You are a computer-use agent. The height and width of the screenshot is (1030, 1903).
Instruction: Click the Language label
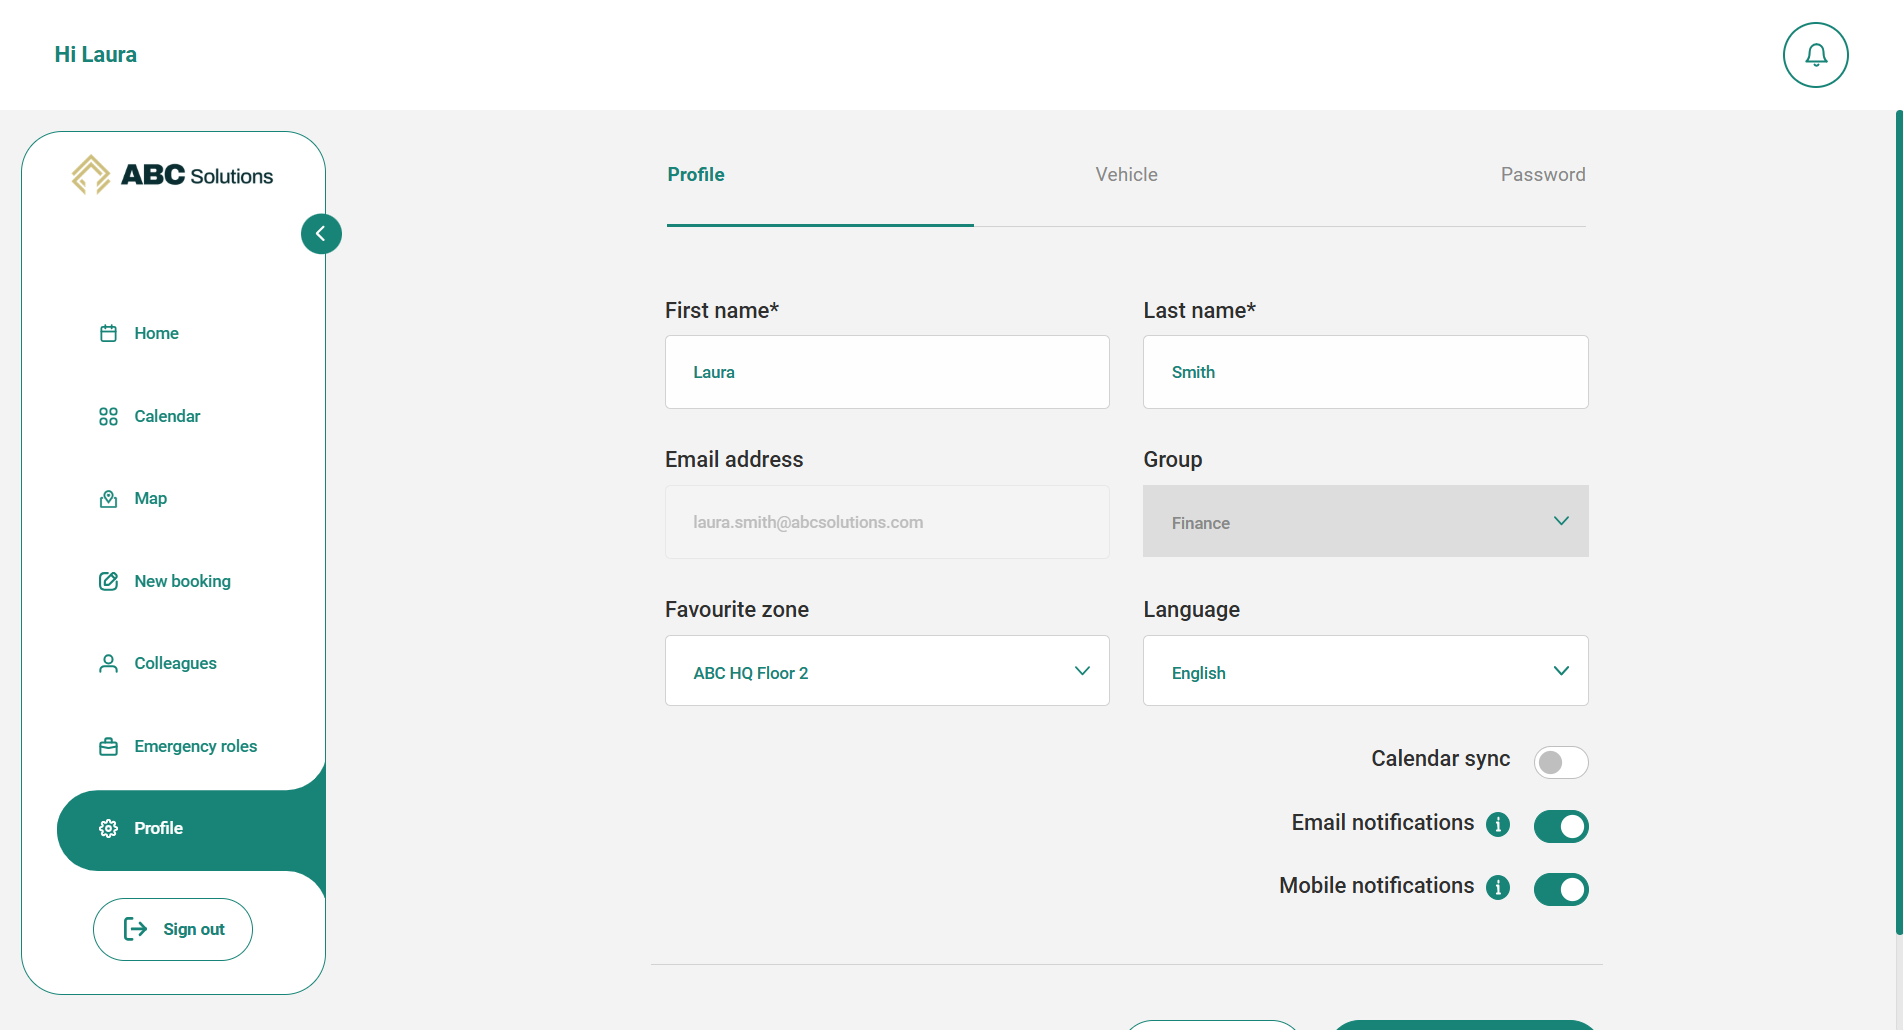1191,610
